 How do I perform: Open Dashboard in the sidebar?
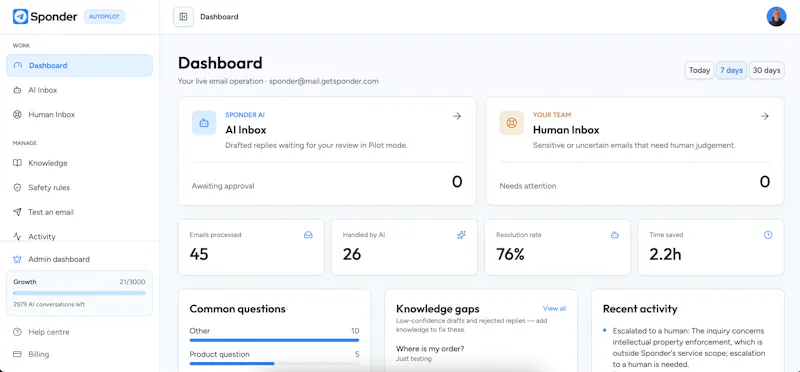click(80, 65)
